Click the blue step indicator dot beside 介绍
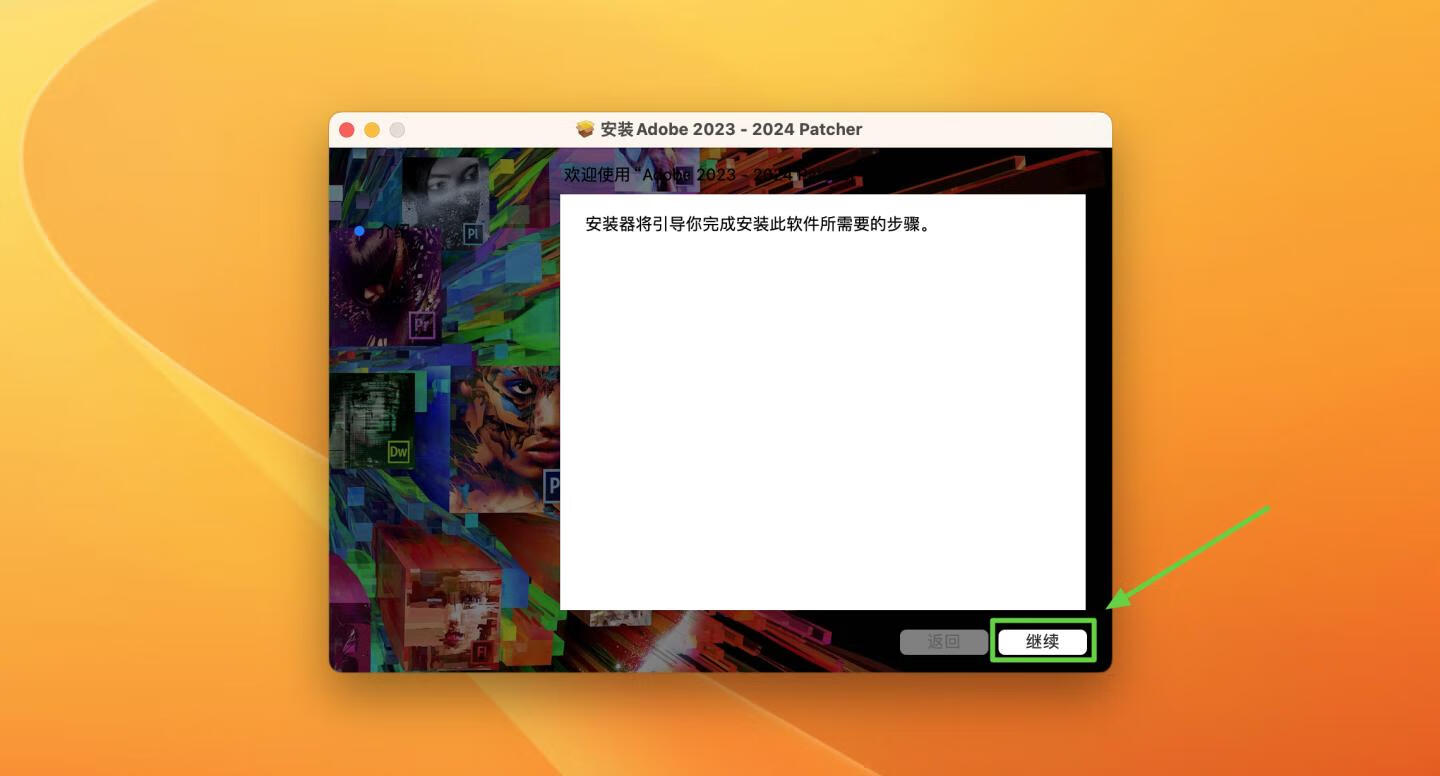Screen dimensions: 1440x776 click(359, 230)
